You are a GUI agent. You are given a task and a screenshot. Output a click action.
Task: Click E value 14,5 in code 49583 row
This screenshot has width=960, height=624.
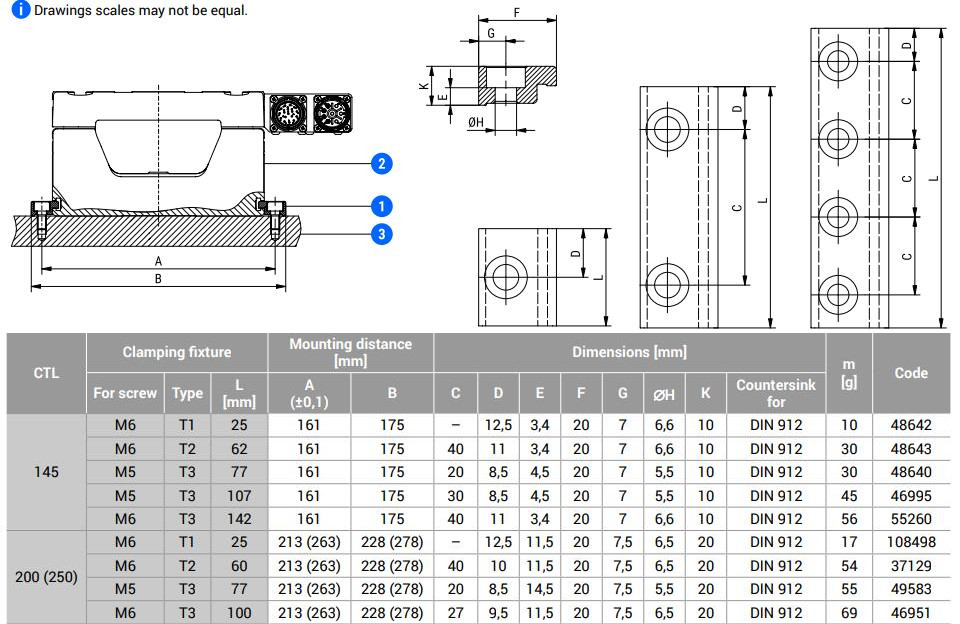point(539,589)
